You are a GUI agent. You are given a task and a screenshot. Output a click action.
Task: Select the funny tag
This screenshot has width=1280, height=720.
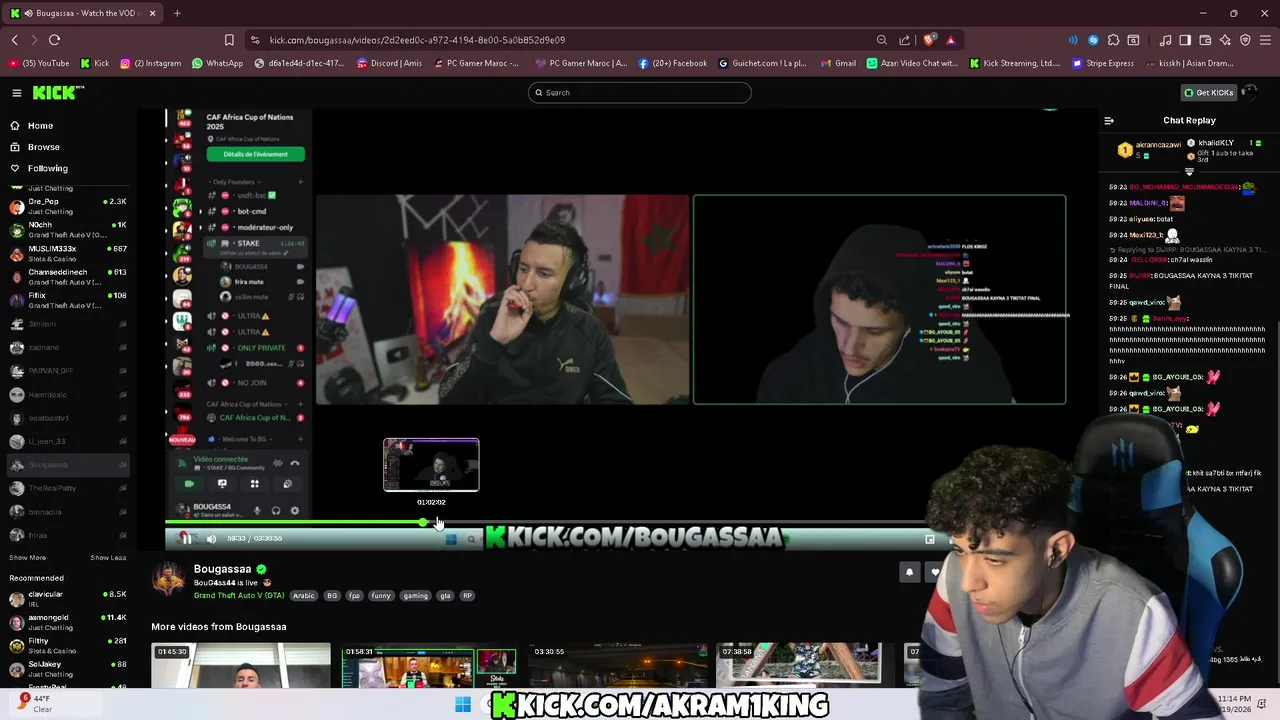coord(381,596)
